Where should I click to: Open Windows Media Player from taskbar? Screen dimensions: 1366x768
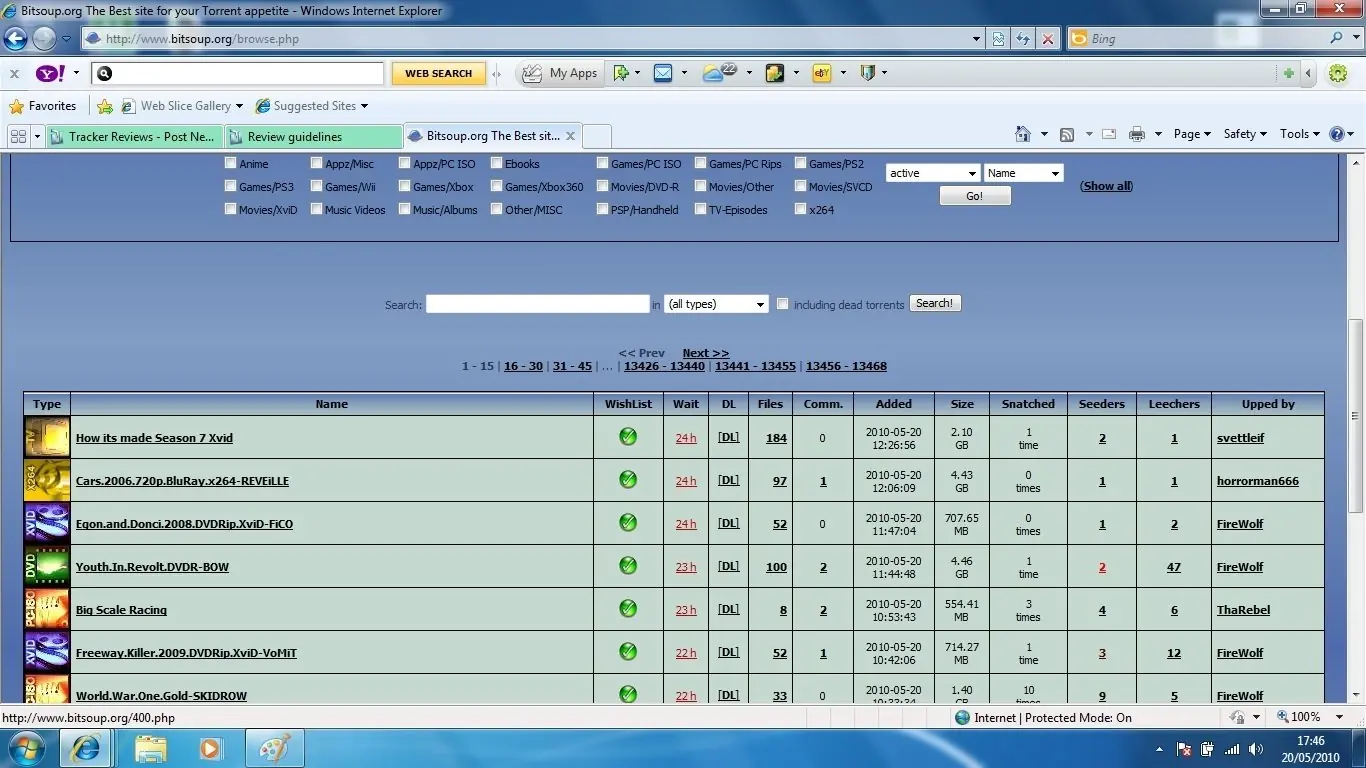(x=210, y=748)
